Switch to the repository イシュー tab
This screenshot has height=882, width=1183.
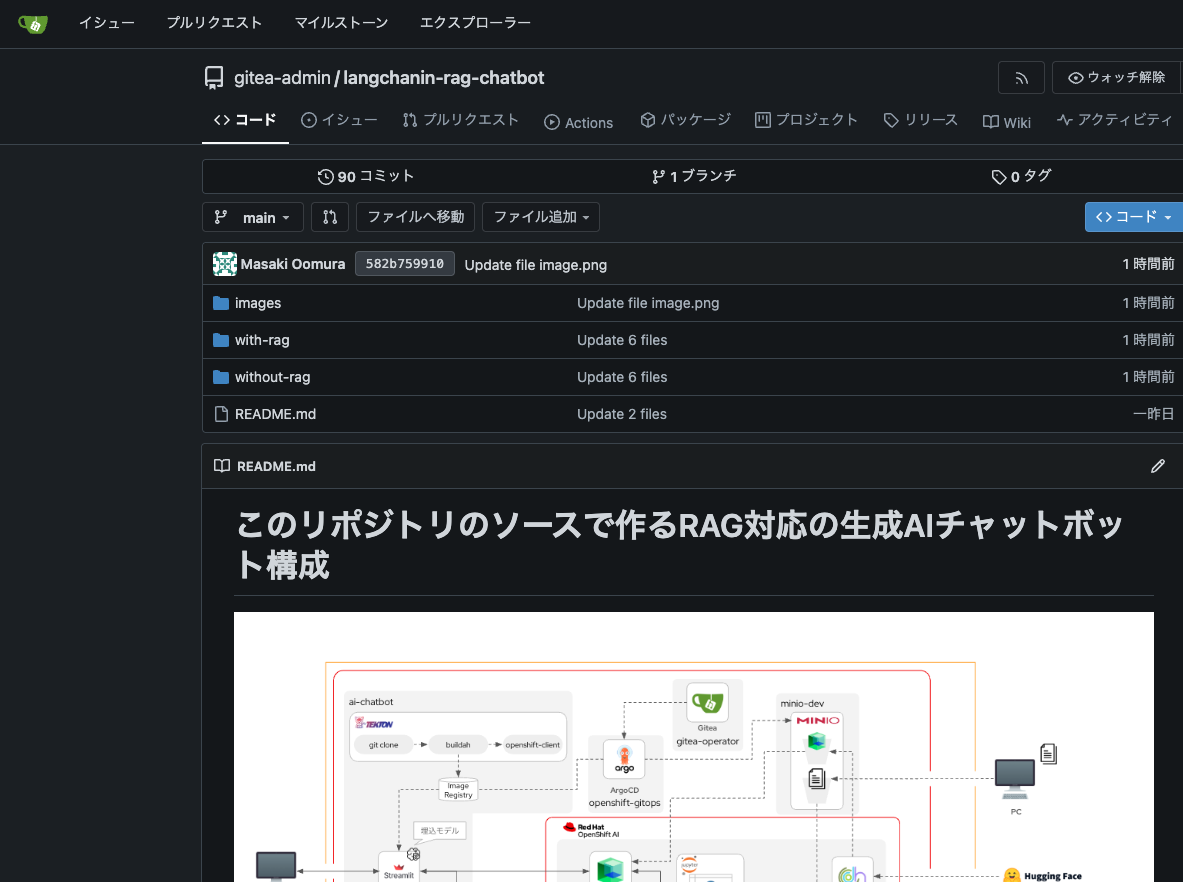point(339,121)
